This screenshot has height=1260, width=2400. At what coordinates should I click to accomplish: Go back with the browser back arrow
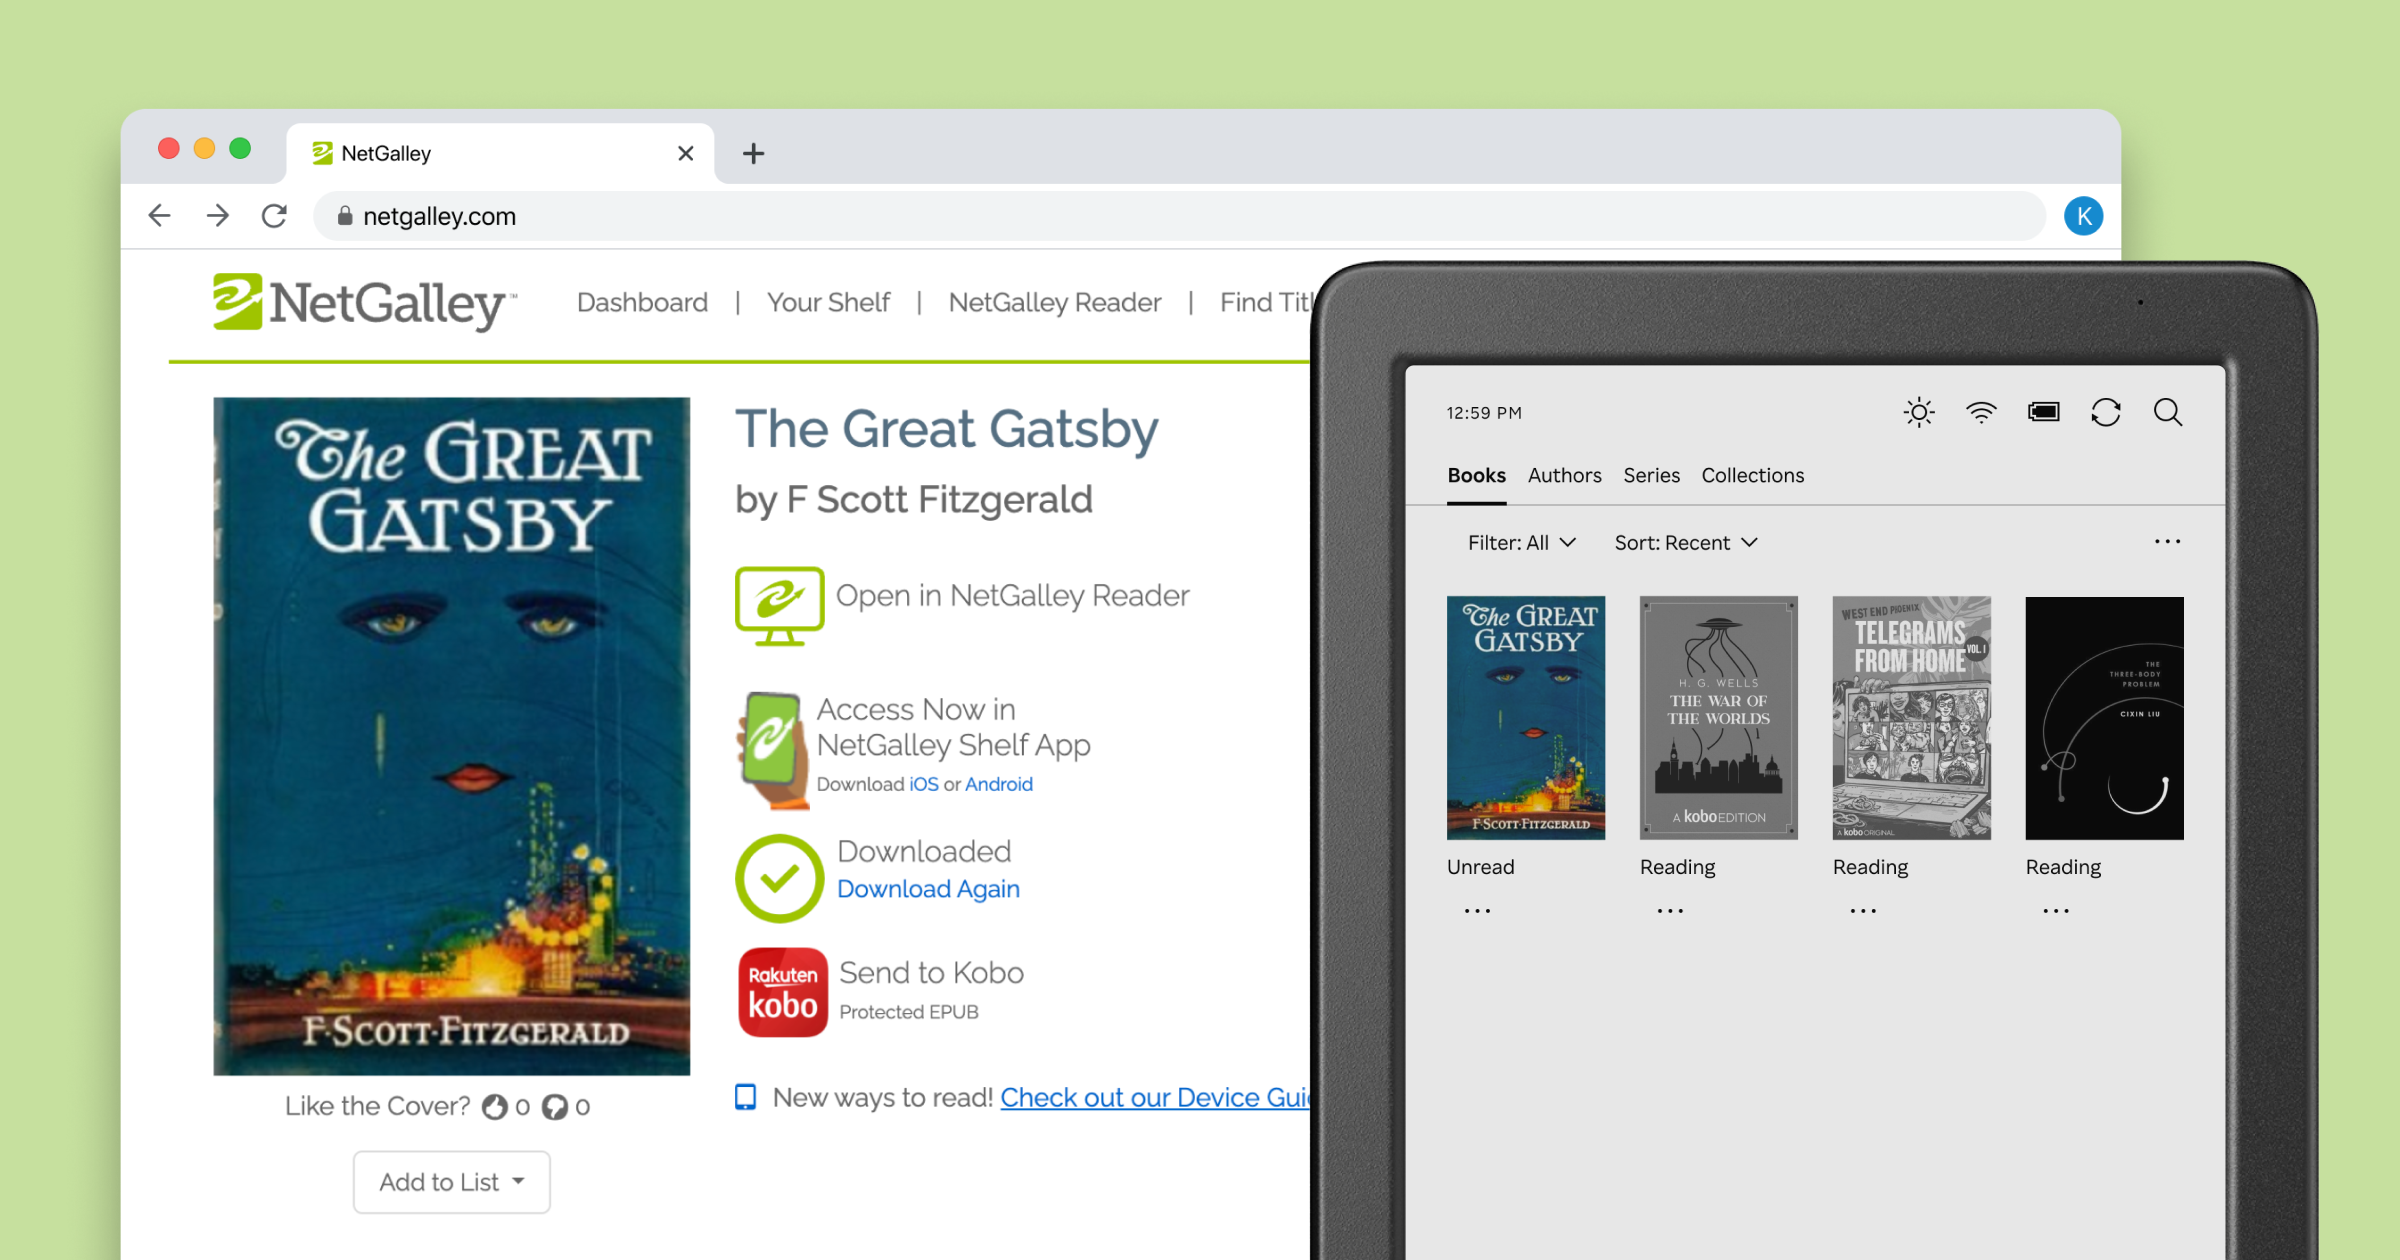pos(160,216)
